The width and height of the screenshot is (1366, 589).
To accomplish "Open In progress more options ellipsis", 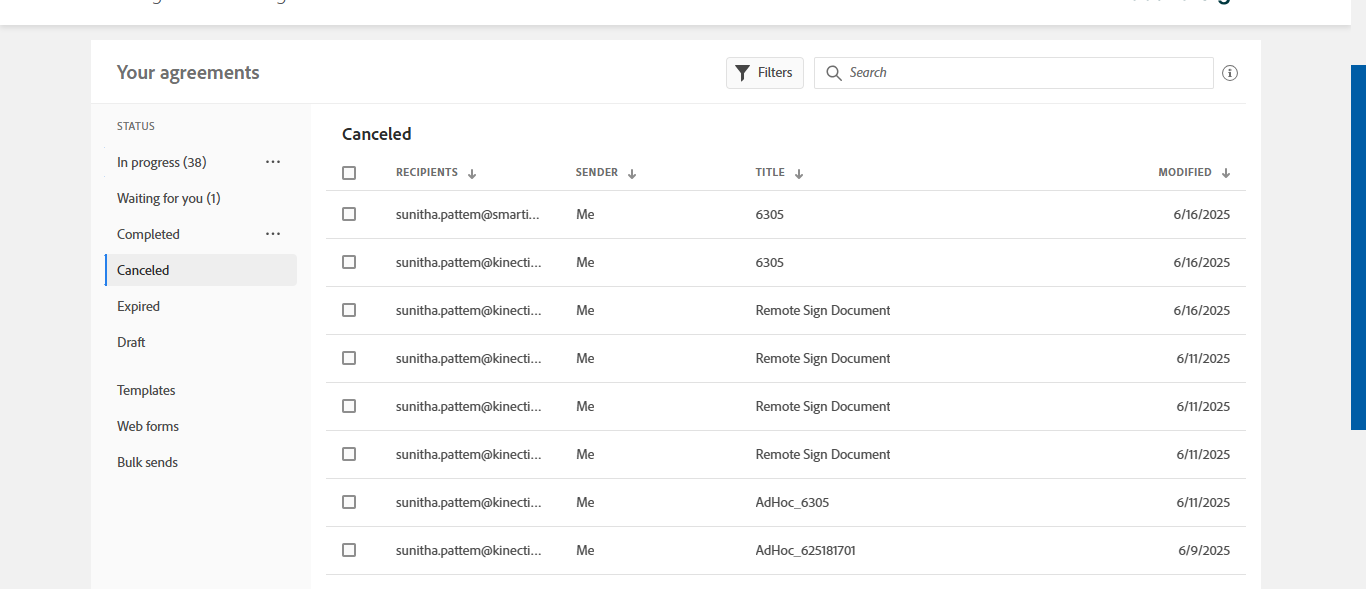I will [273, 162].
